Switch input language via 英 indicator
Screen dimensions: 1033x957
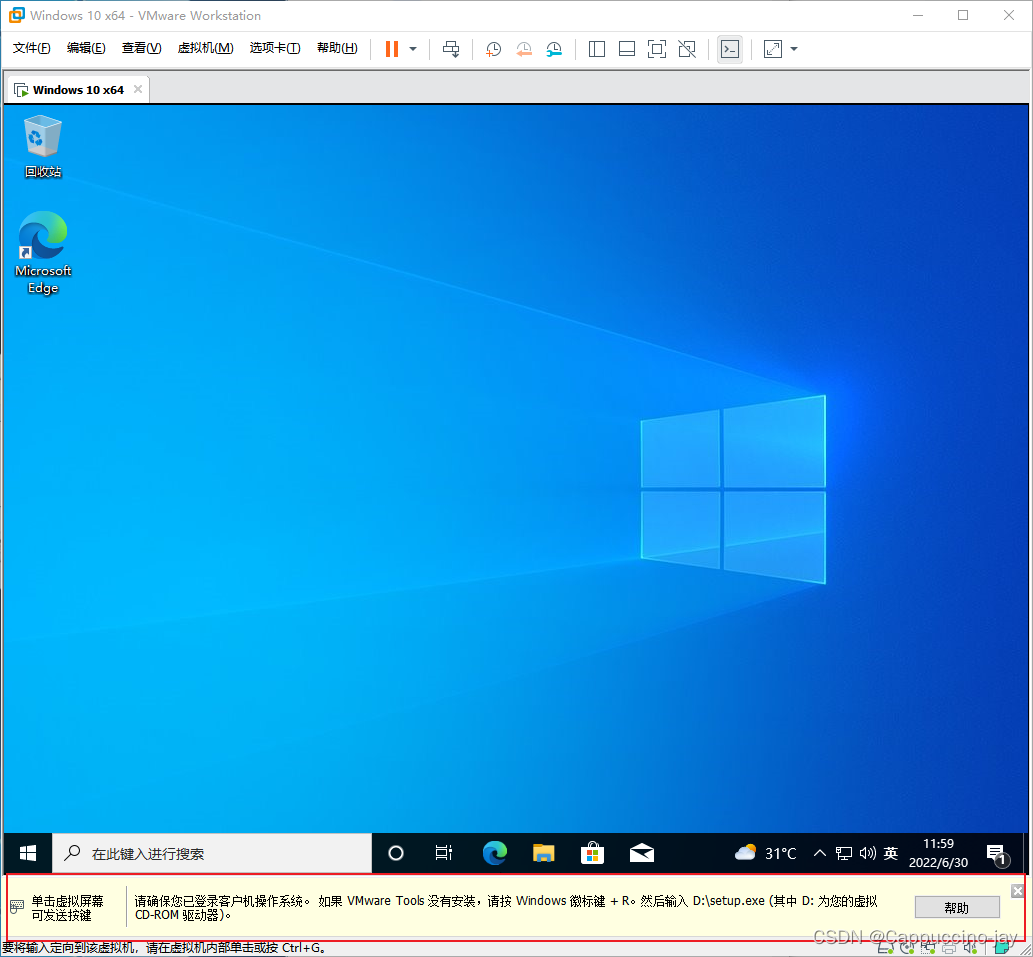(x=891, y=854)
